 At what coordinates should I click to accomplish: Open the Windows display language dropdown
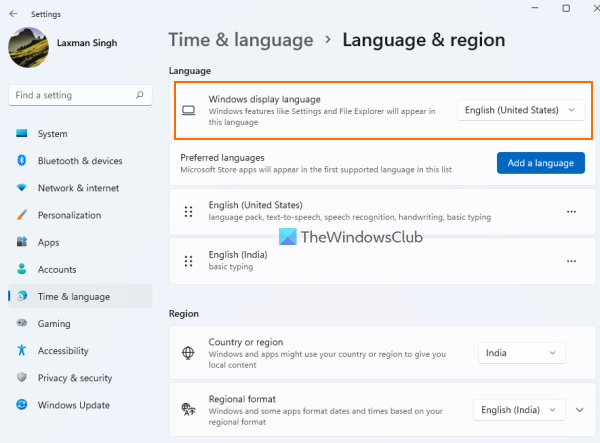tap(521, 110)
